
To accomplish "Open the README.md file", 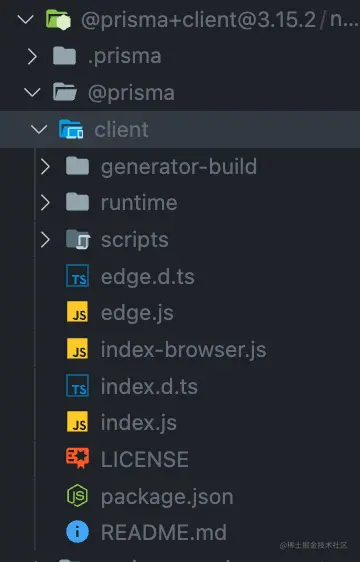I will click(164, 532).
